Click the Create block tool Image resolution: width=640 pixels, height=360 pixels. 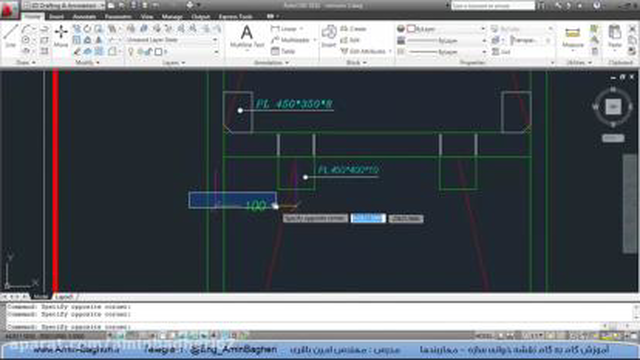(x=353, y=29)
